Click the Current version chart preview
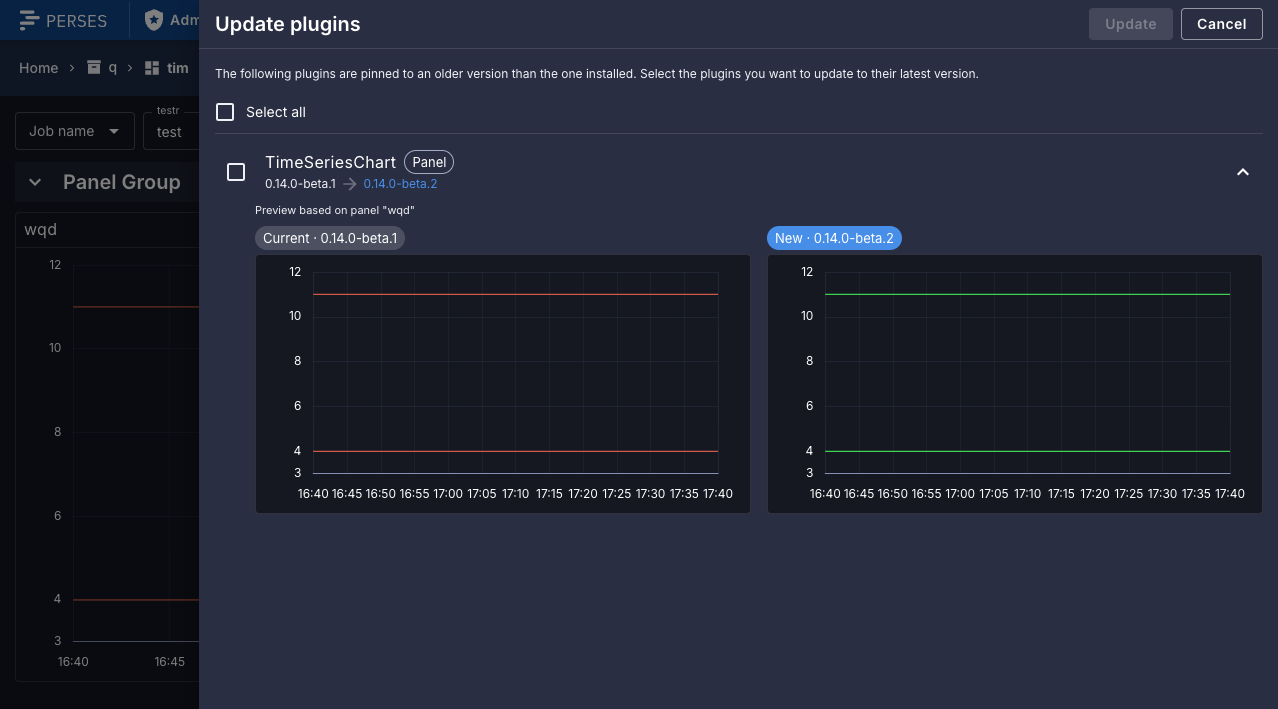The width and height of the screenshot is (1278, 709). (503, 384)
